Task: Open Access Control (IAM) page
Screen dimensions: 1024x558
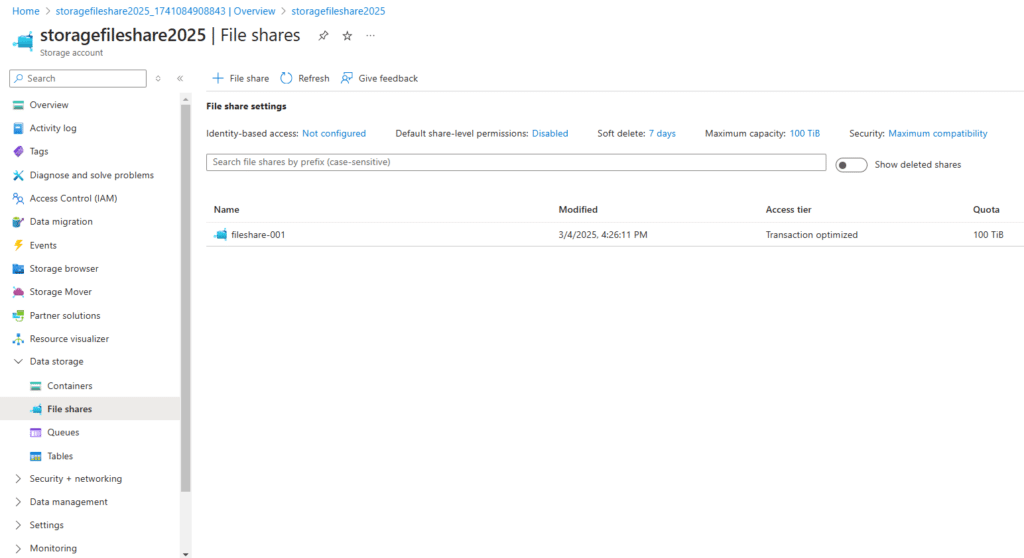Action: 73,198
